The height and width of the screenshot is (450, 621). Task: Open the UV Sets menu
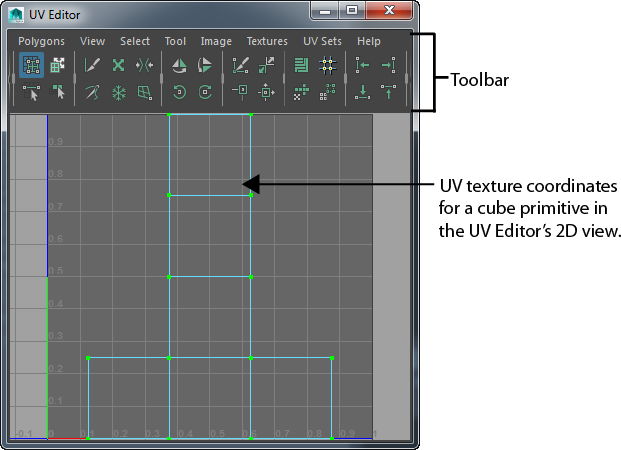[322, 41]
